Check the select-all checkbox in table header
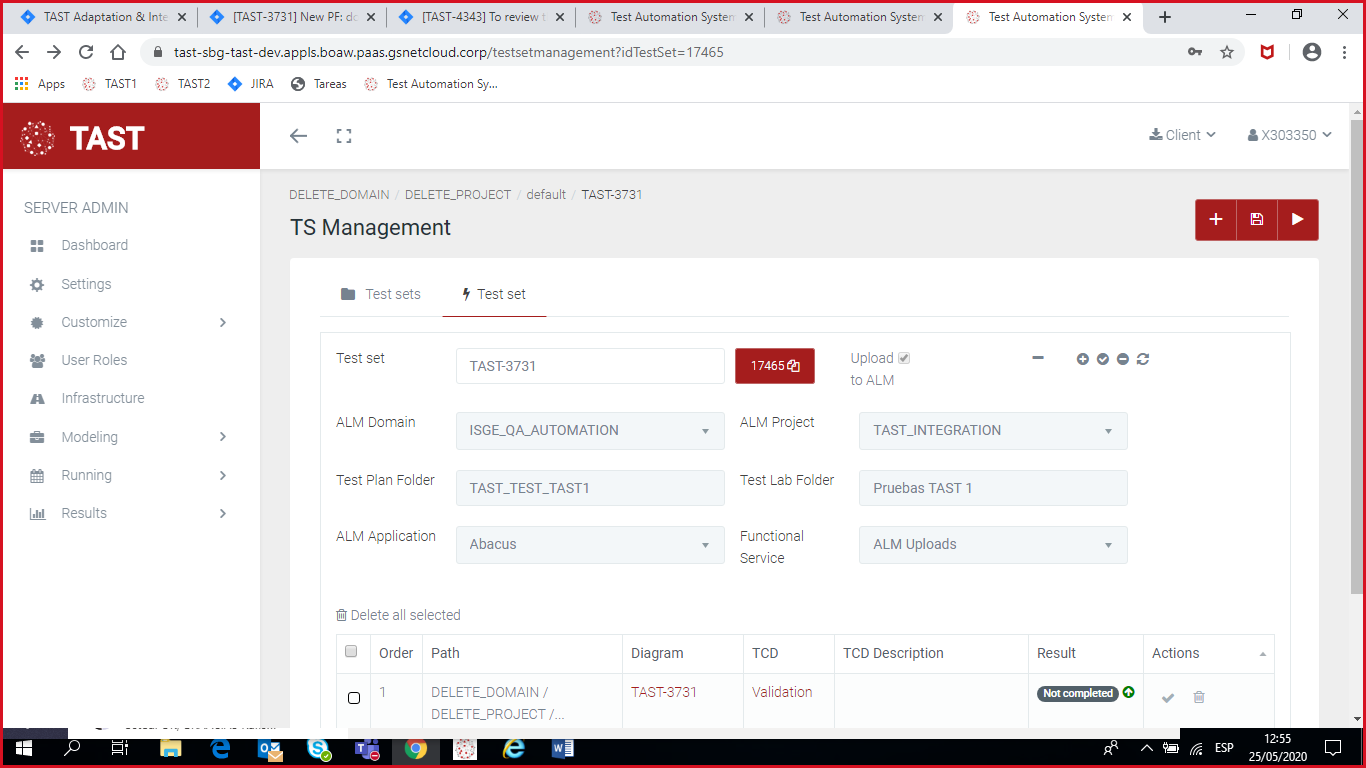Image resolution: width=1366 pixels, height=768 pixels. pyautogui.click(x=351, y=652)
